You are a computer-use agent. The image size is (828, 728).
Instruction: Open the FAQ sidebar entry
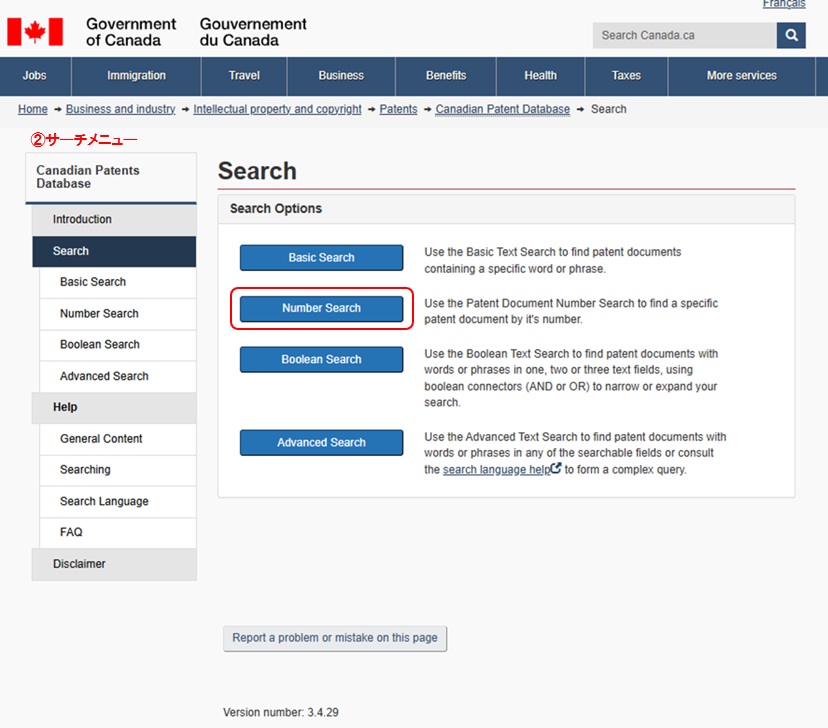71,532
